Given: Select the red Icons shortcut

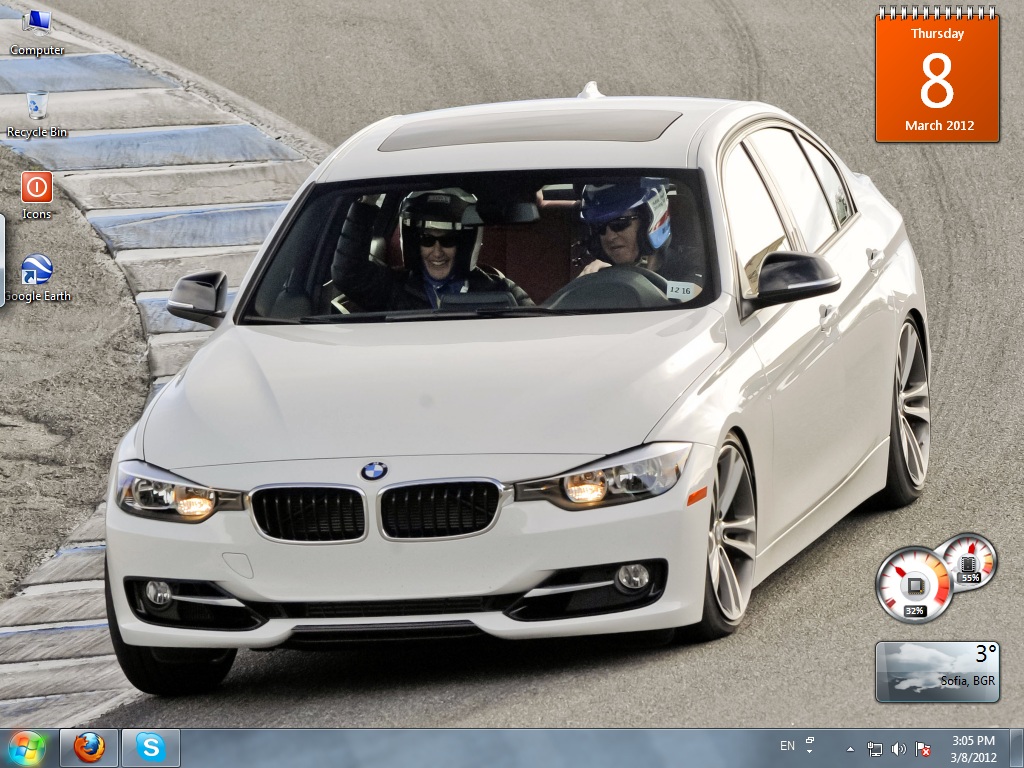Looking at the screenshot, I should pos(37,196).
